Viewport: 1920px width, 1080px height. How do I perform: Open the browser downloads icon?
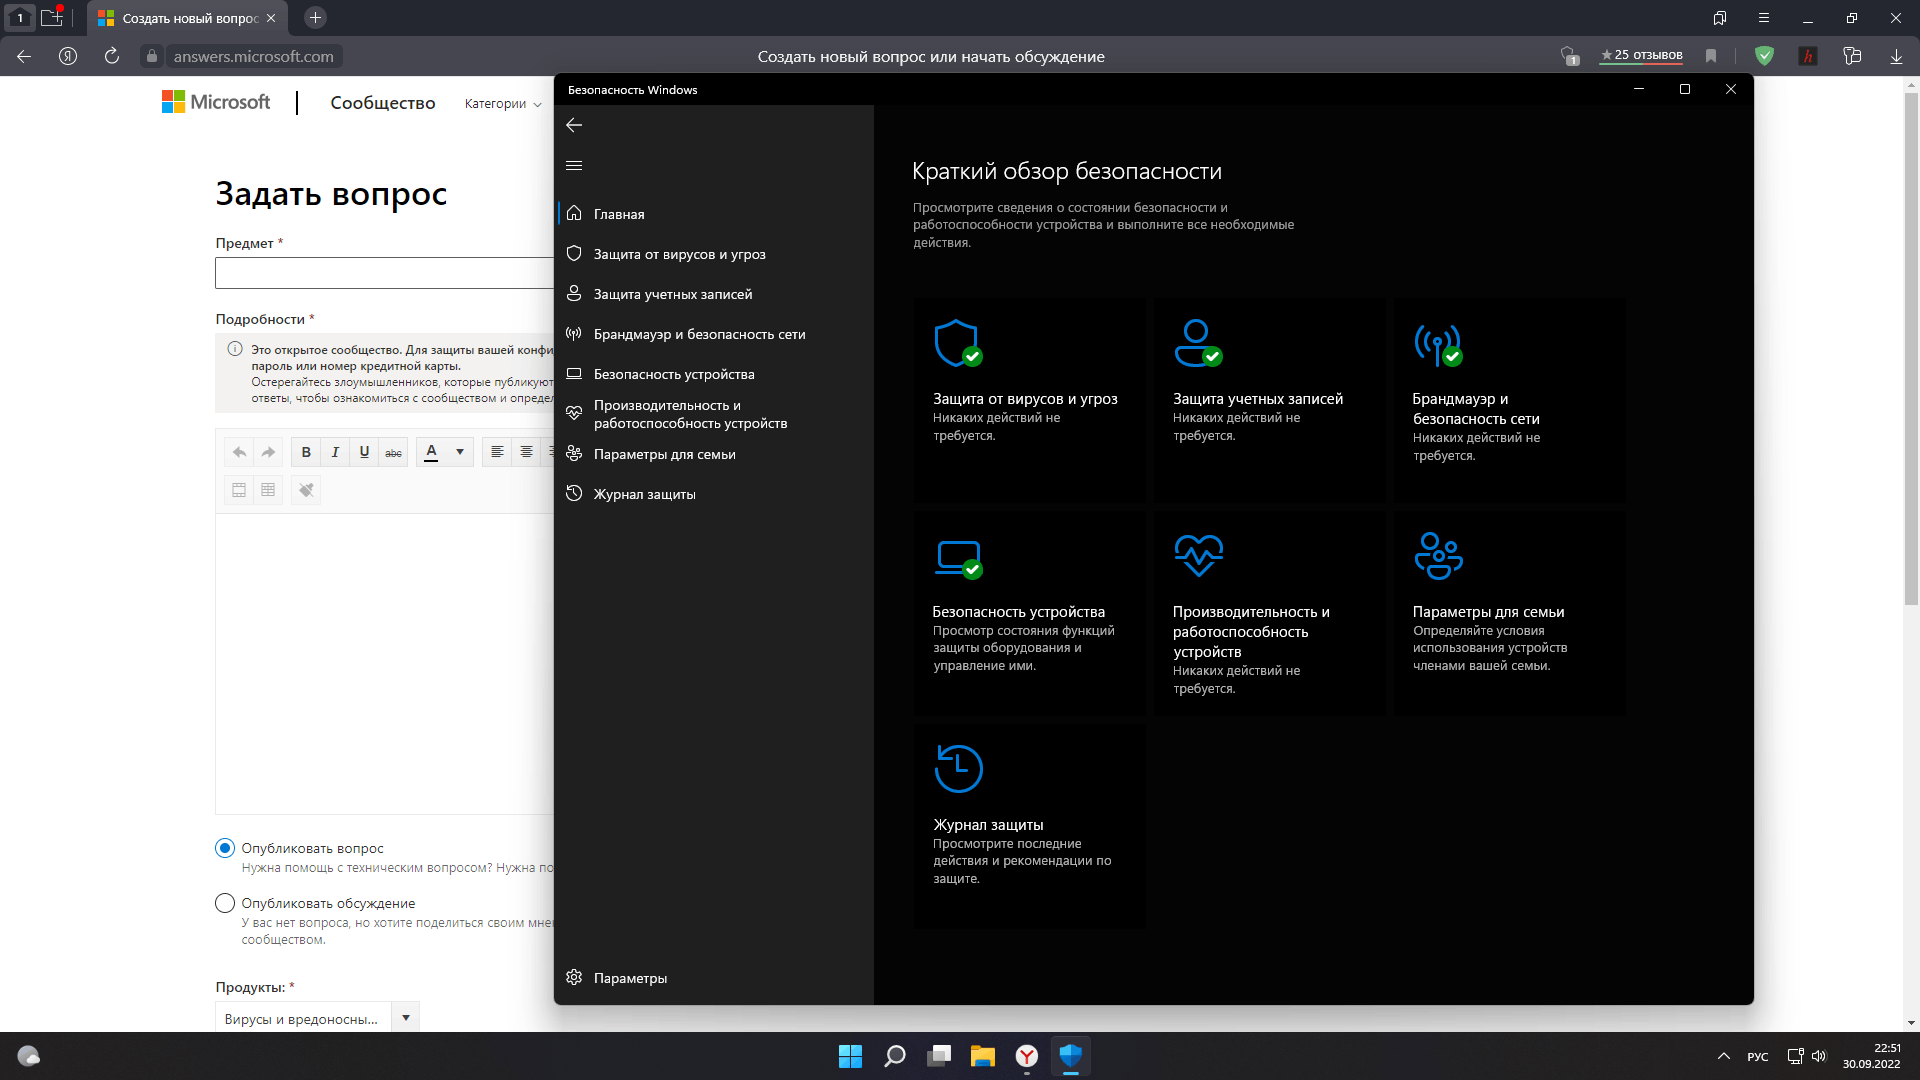point(1896,56)
